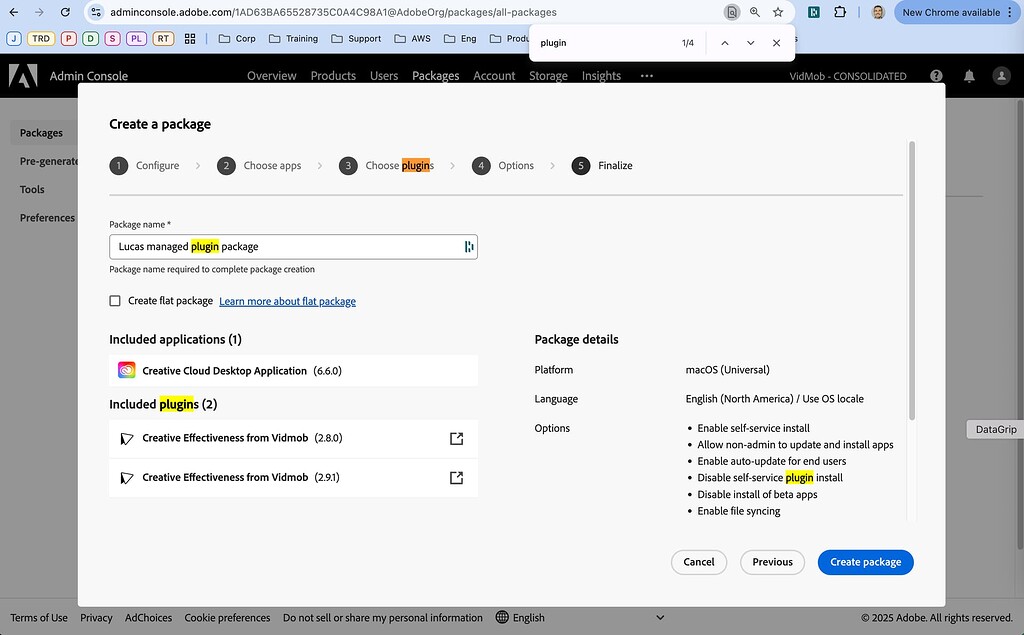Click the plugin icon beside Creative Effectiveness 2.8.0
1024x635 pixels.
[x=127, y=438]
